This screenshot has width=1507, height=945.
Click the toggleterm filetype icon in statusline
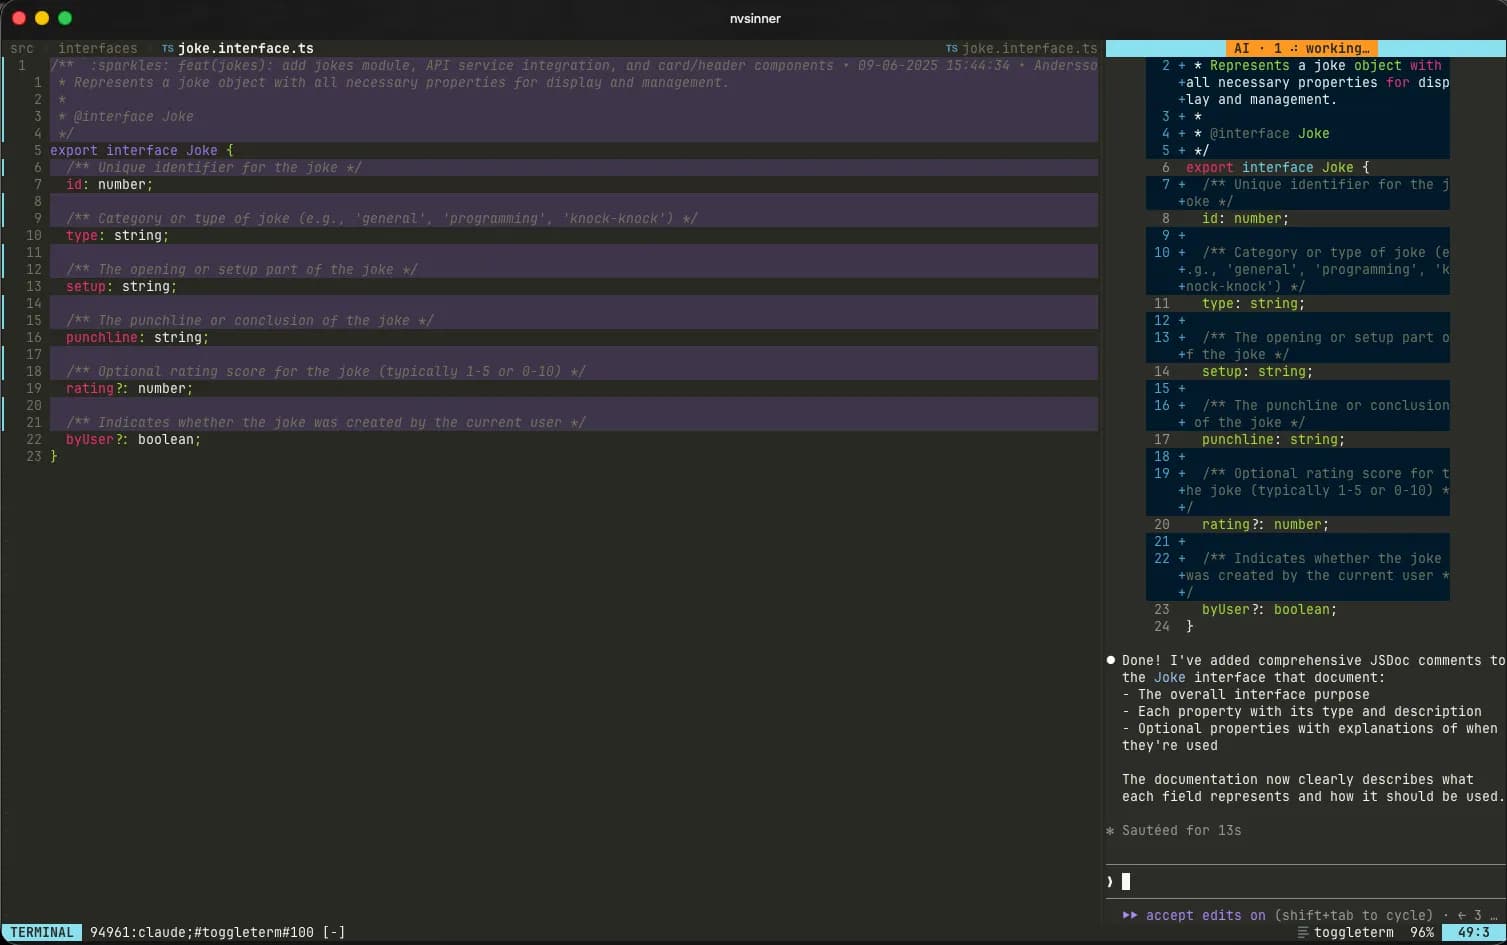click(1302, 932)
